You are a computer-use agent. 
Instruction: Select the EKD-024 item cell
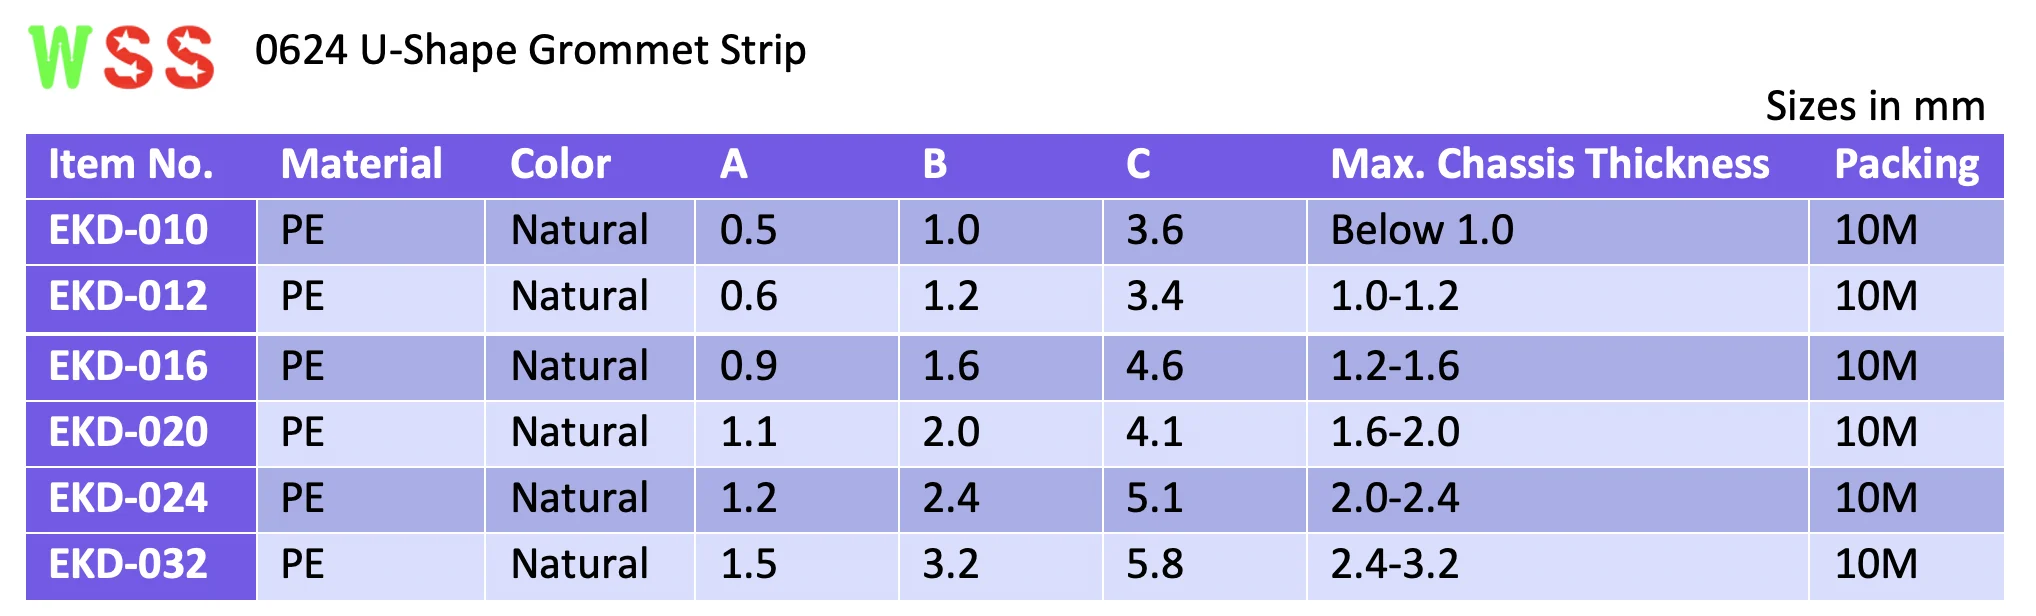pyautogui.click(x=129, y=499)
